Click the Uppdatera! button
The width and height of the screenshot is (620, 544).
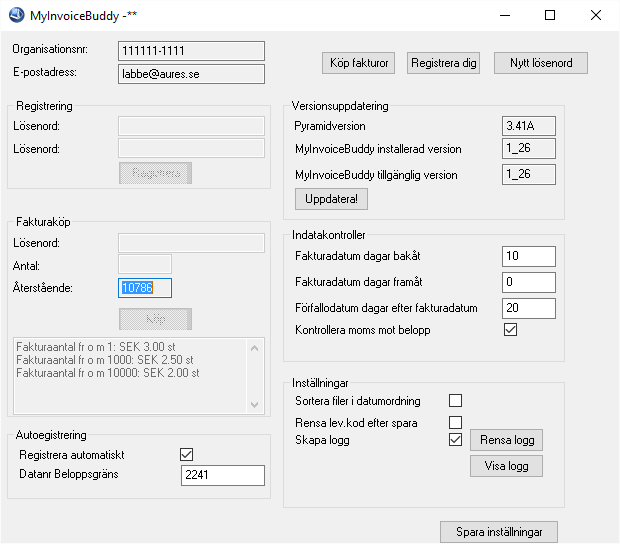[x=331, y=199]
